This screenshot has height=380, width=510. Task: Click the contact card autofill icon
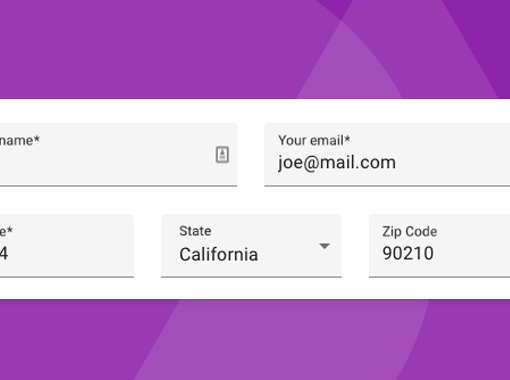[222, 155]
